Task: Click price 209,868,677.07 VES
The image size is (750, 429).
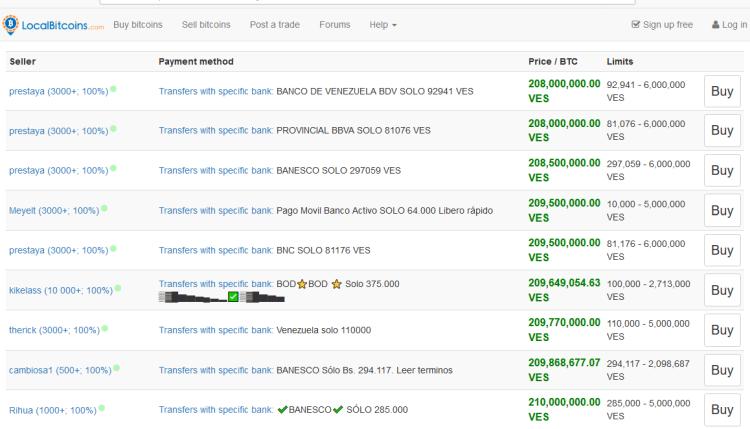Action: point(564,370)
